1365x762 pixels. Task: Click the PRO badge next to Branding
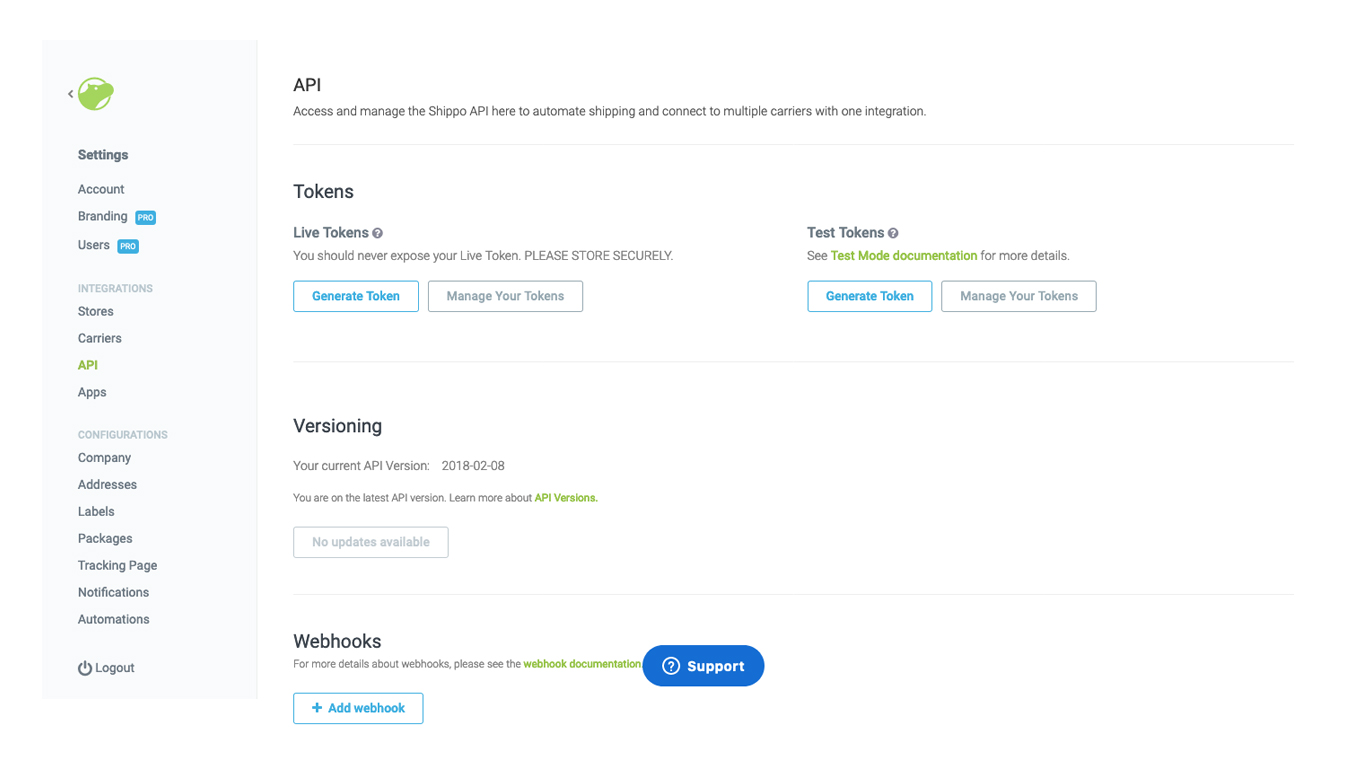[x=146, y=217]
